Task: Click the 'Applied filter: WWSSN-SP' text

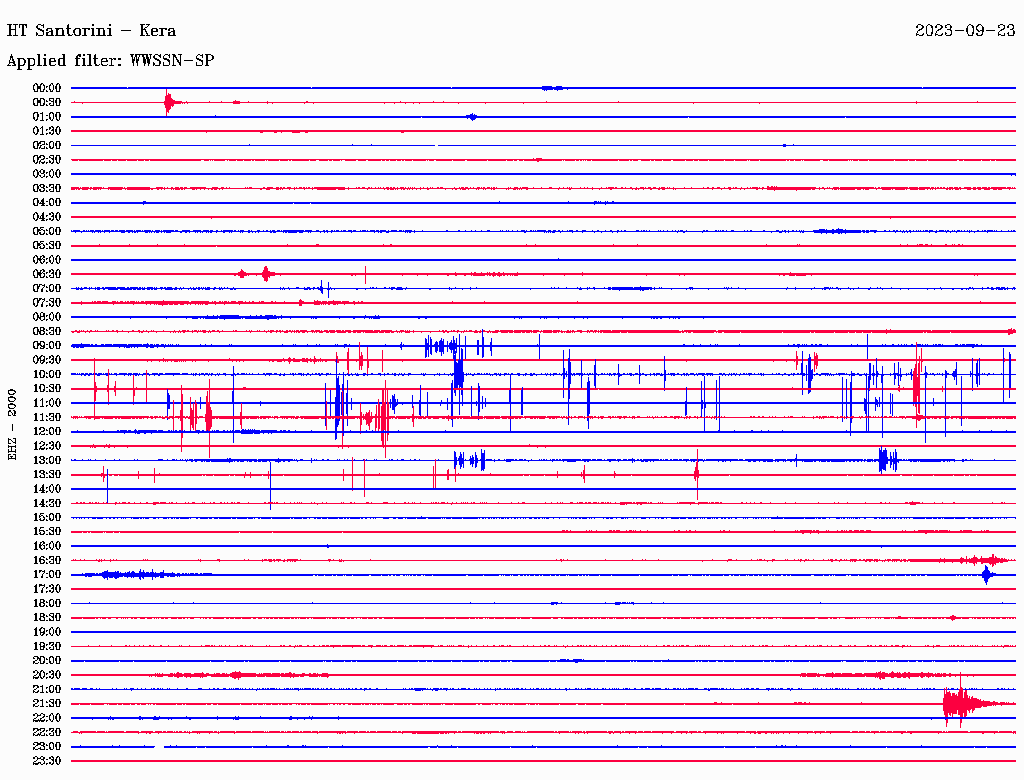Action: (110, 61)
